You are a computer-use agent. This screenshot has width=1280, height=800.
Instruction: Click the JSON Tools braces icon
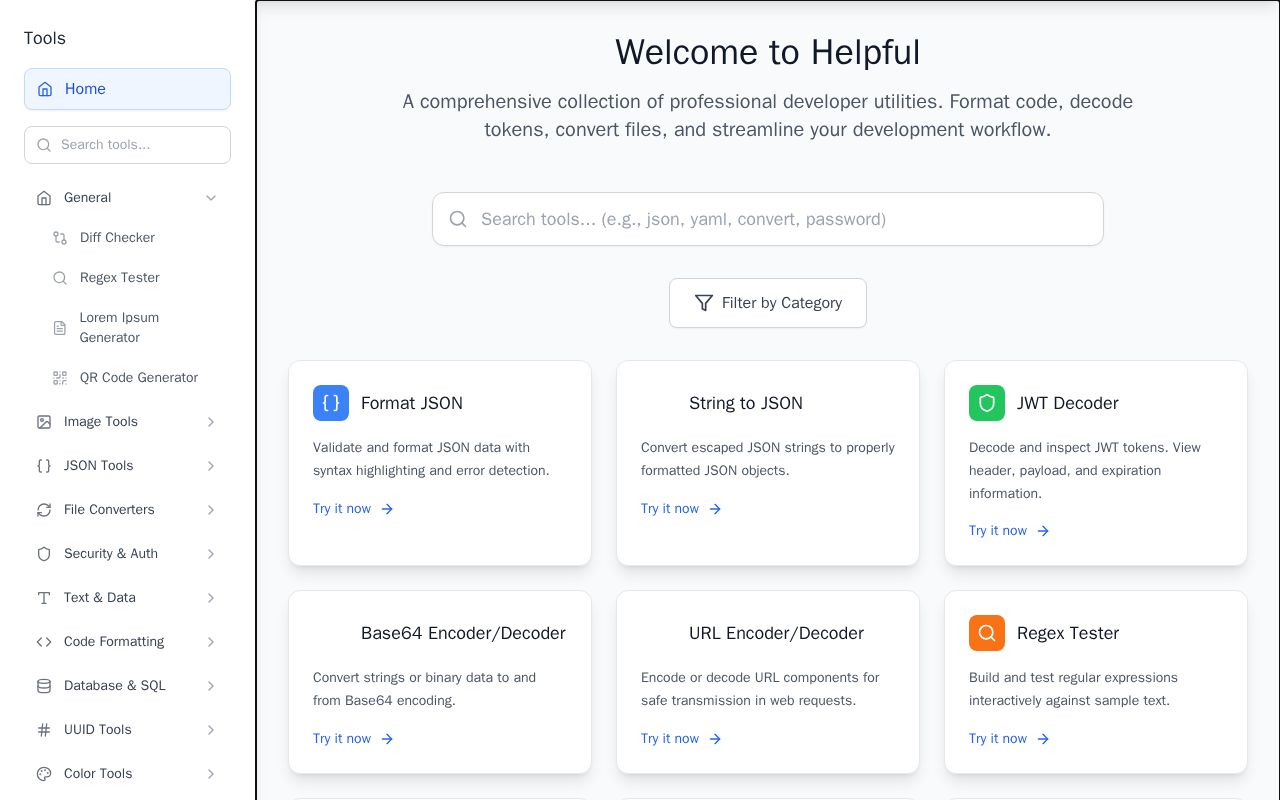44,466
